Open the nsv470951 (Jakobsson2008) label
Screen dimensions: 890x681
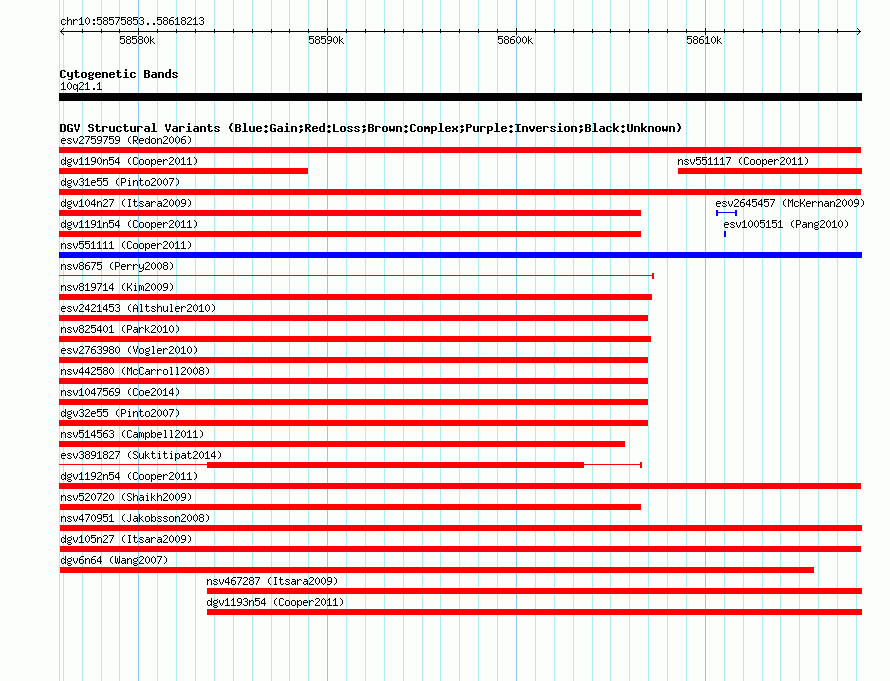(x=135, y=518)
